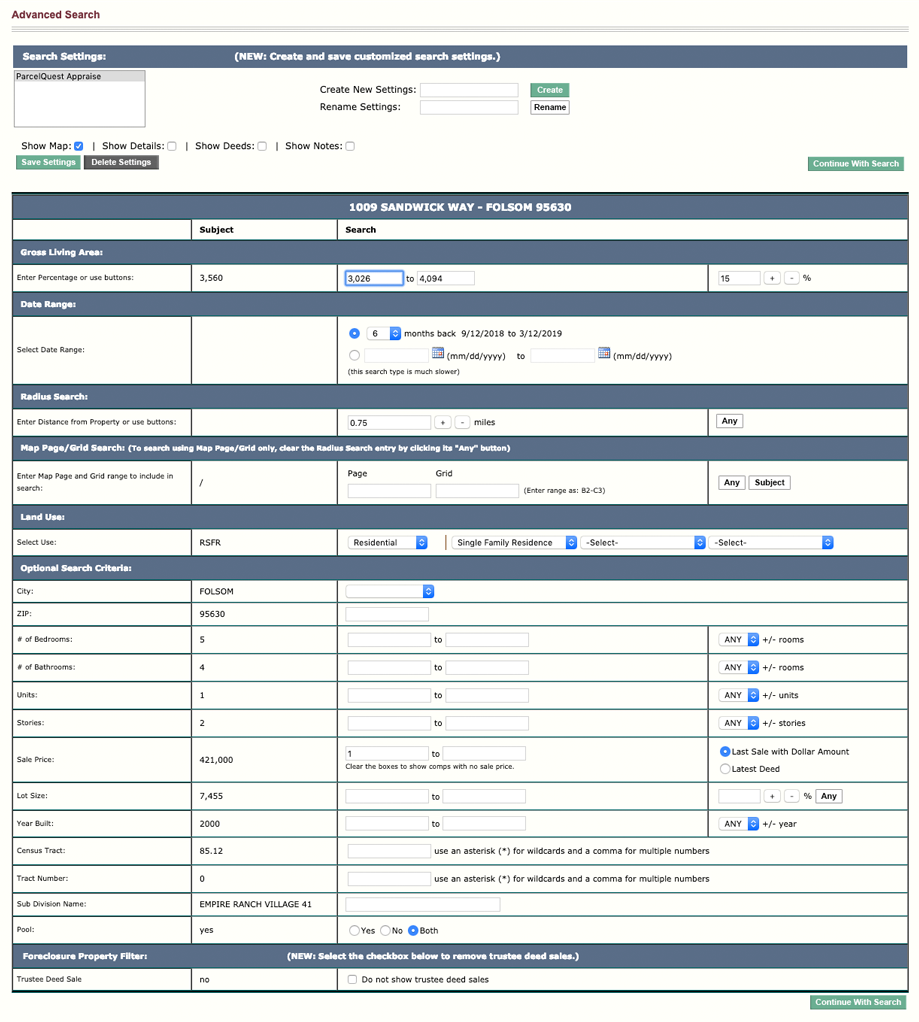The height and width of the screenshot is (1022, 919).
Task: Increase radius search miles with plus button
Action: tap(443, 422)
